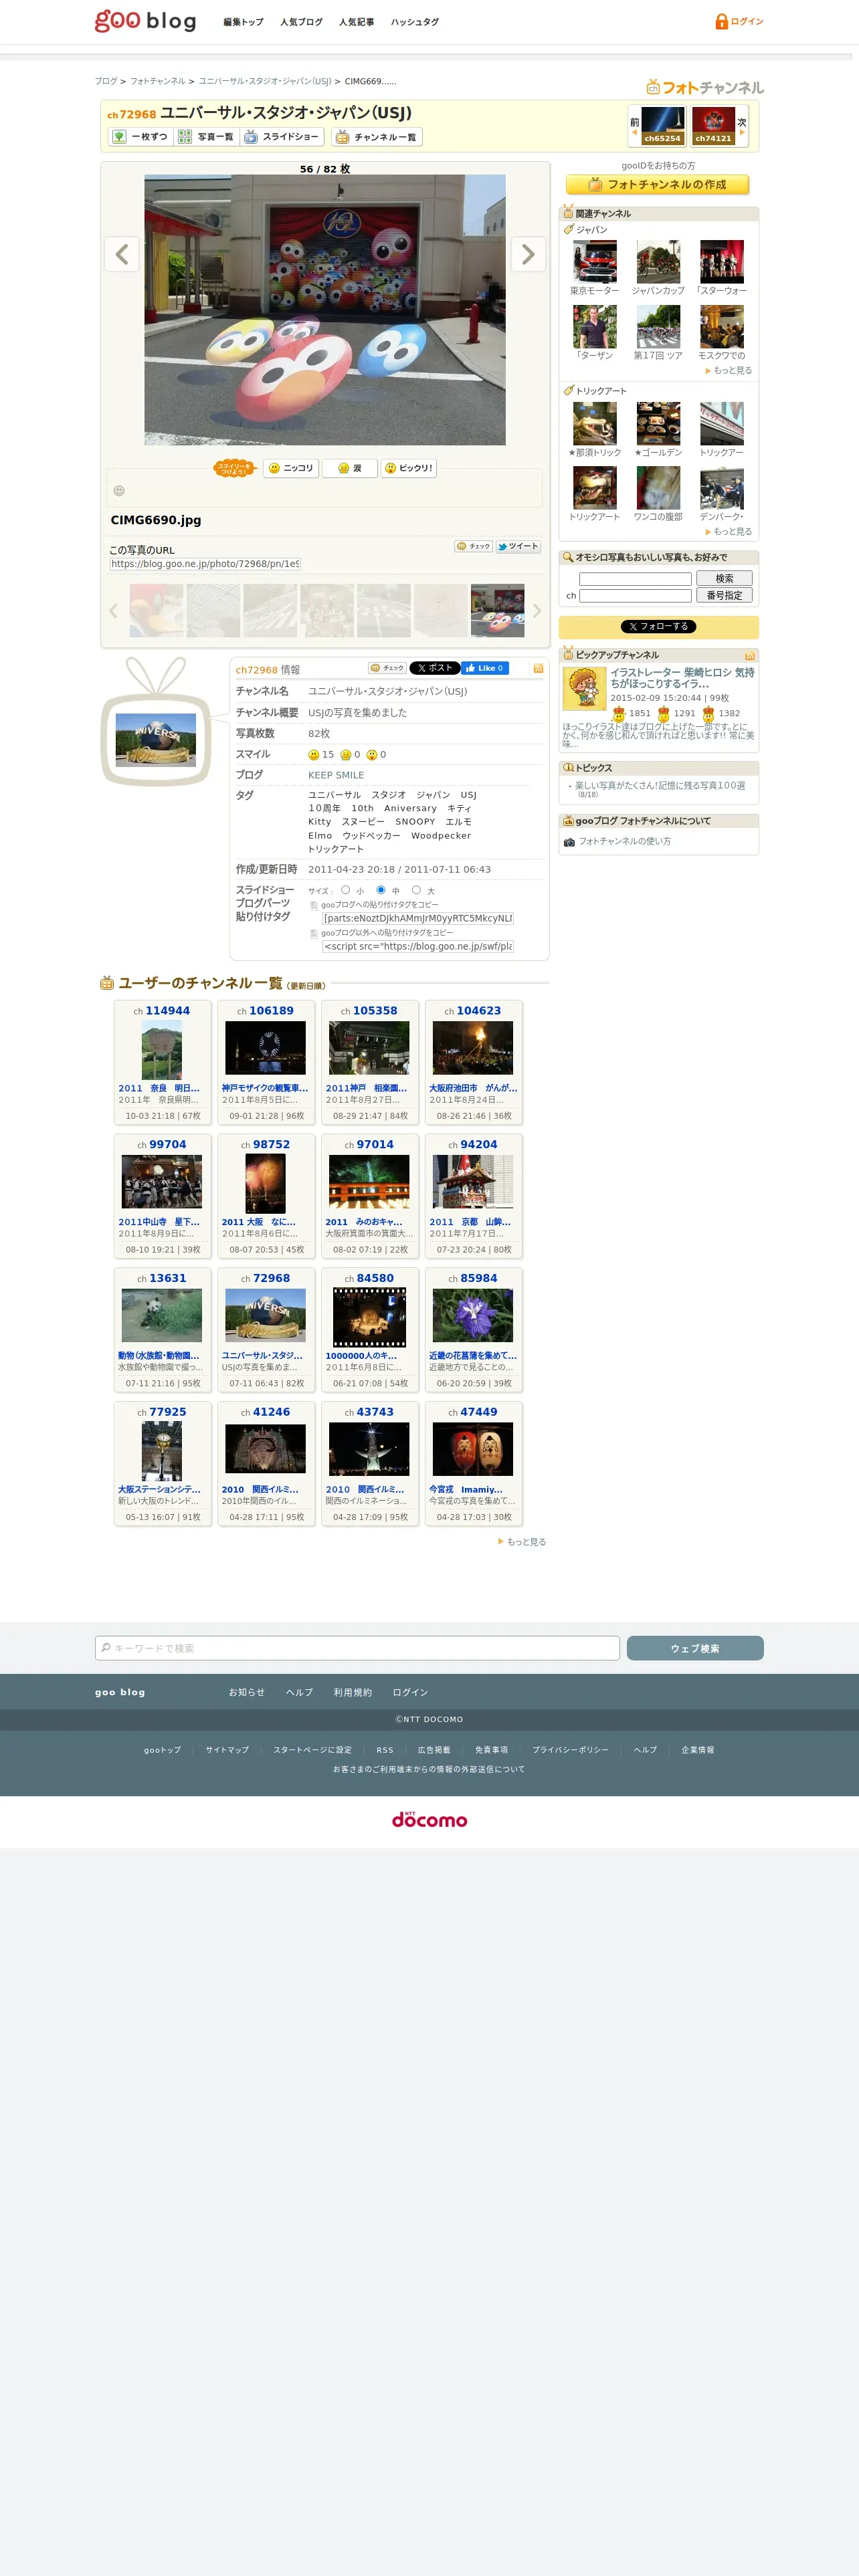Copy the goo blog paste tag icon
Viewport: 859px width, 2576px height.
pyautogui.click(x=314, y=905)
